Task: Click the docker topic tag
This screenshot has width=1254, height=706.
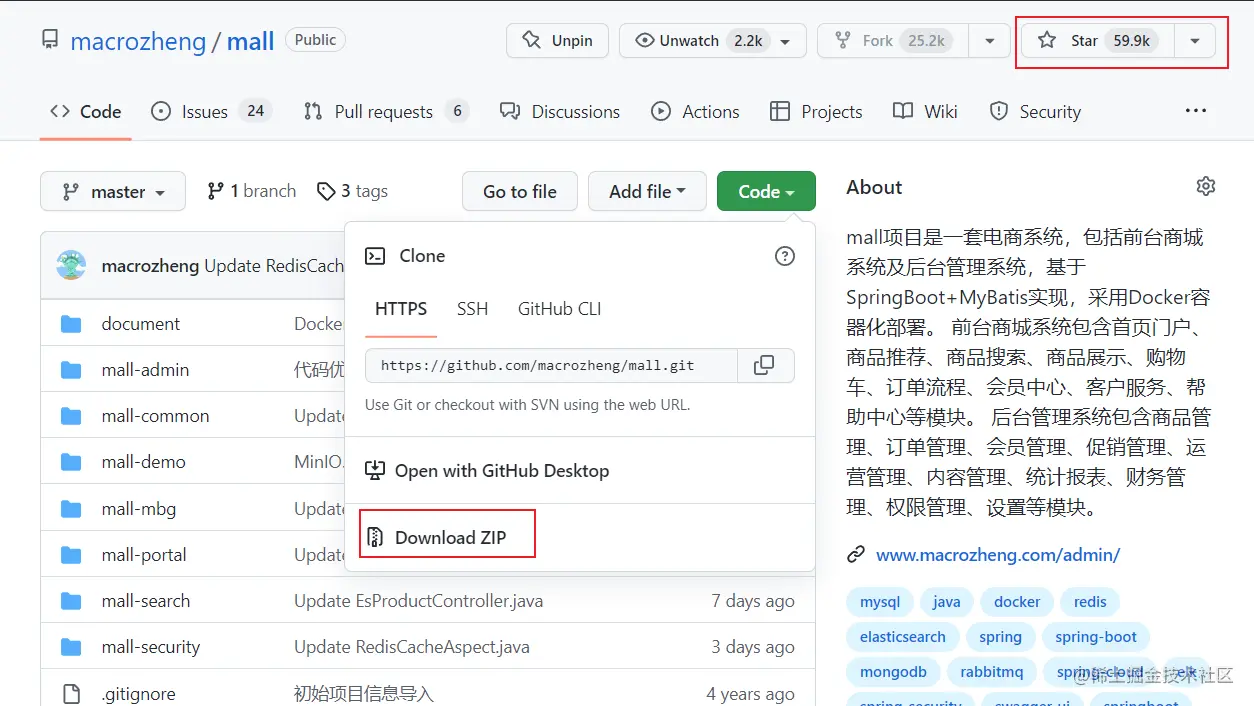Action: (x=1017, y=602)
